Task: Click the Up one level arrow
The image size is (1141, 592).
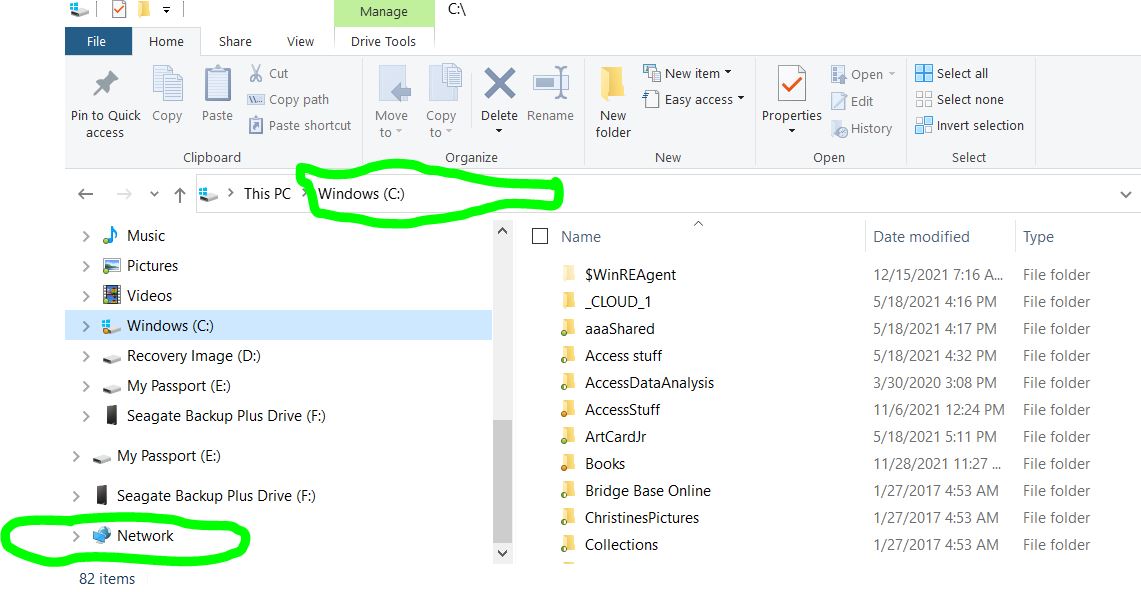Action: click(x=180, y=194)
